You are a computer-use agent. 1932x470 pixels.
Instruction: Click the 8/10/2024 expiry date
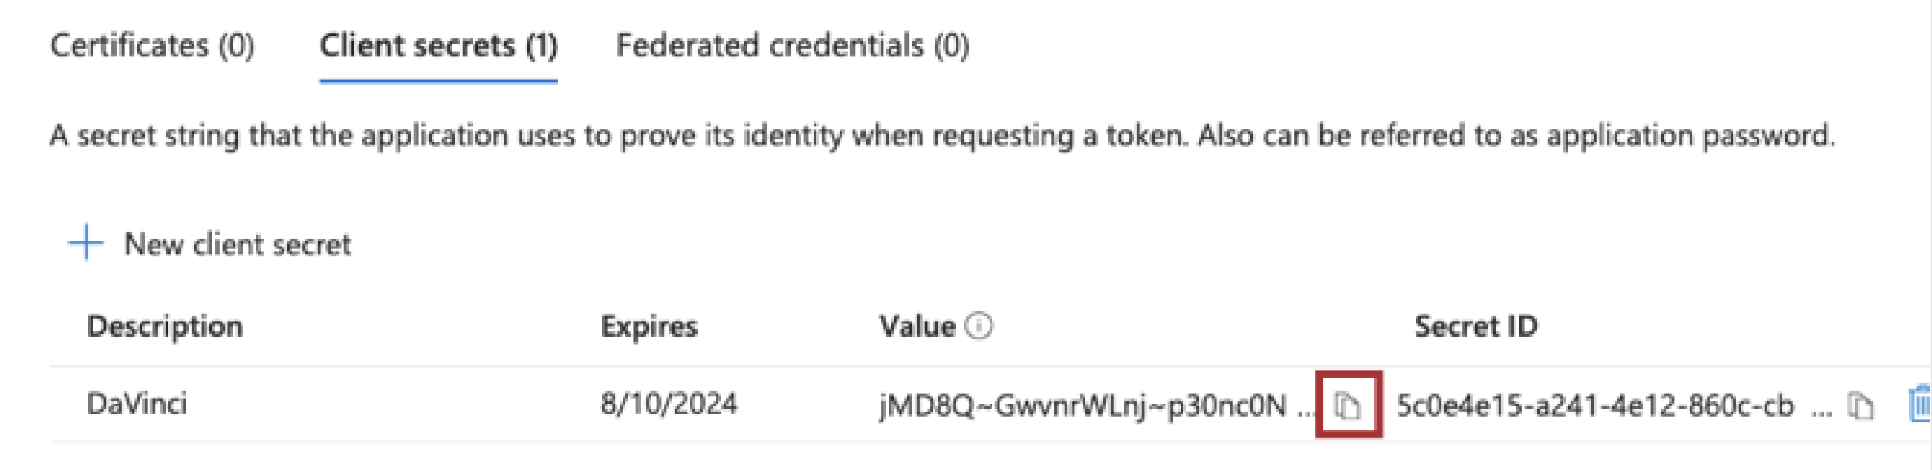[668, 404]
